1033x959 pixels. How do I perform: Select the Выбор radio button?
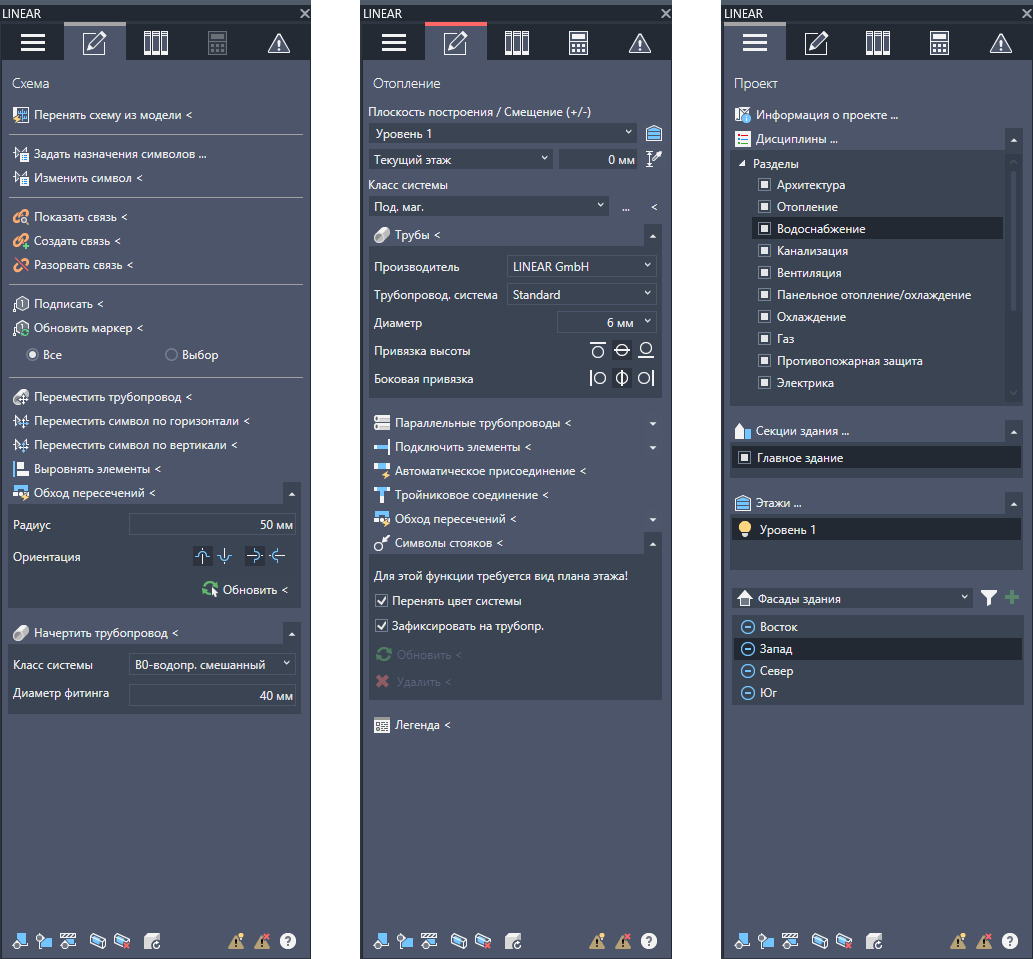click(x=171, y=355)
